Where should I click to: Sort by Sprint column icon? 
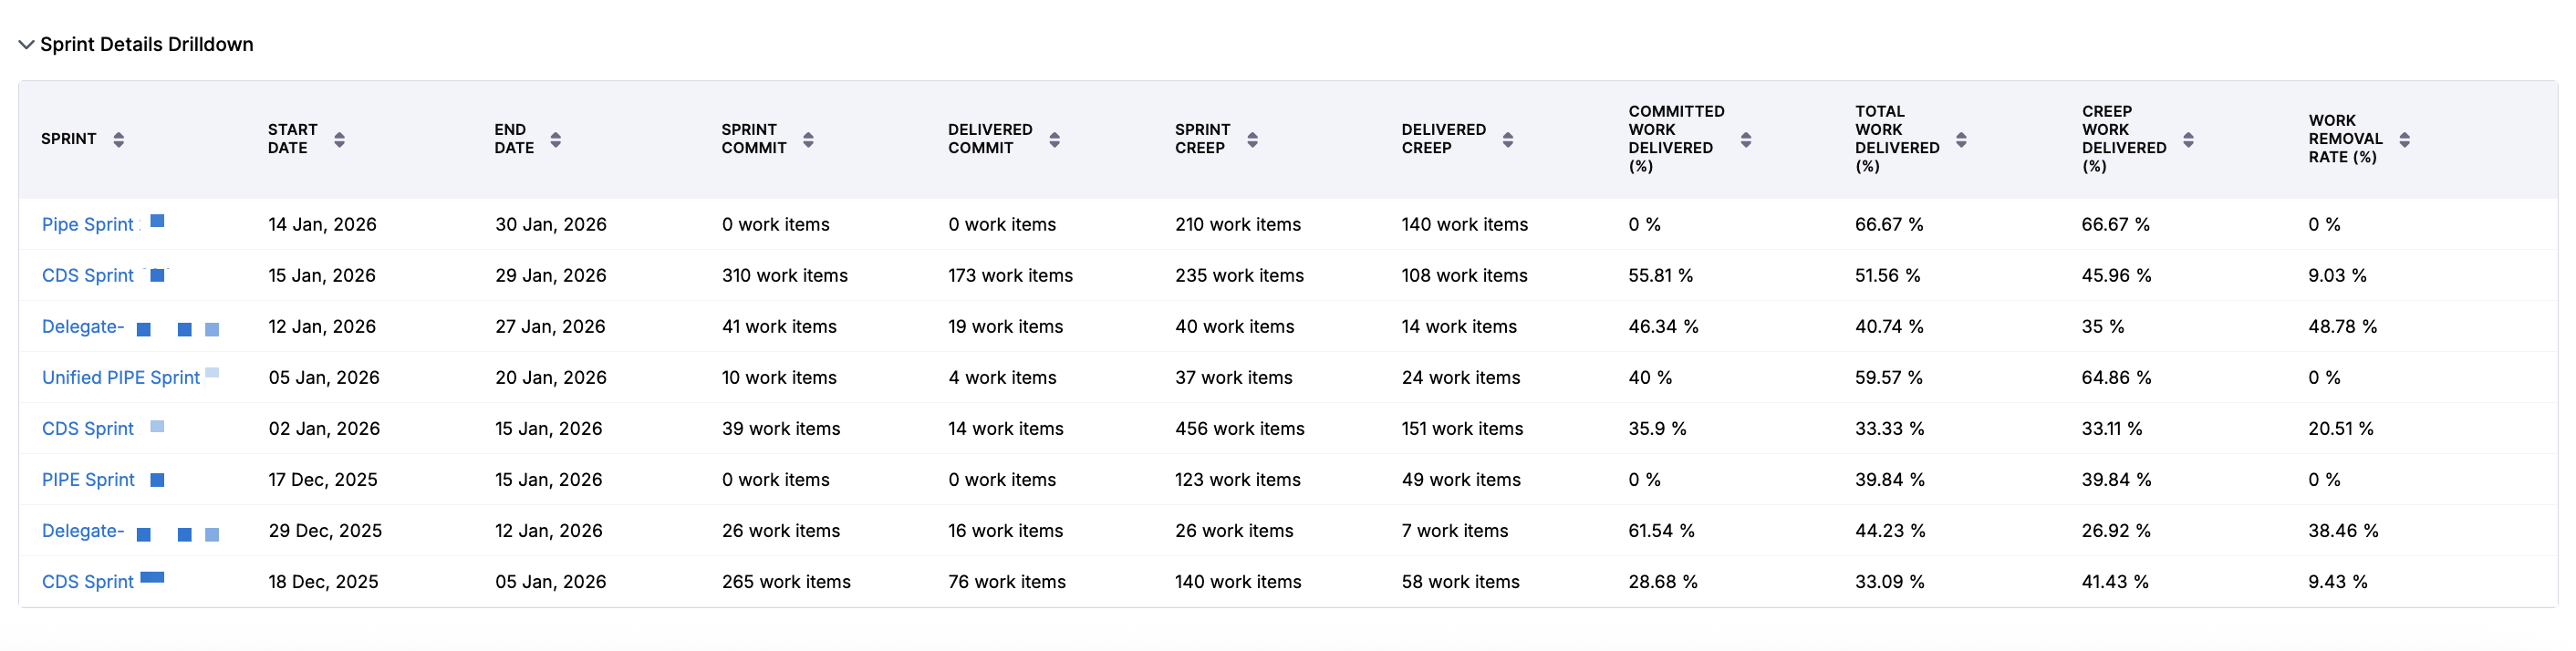coord(118,140)
